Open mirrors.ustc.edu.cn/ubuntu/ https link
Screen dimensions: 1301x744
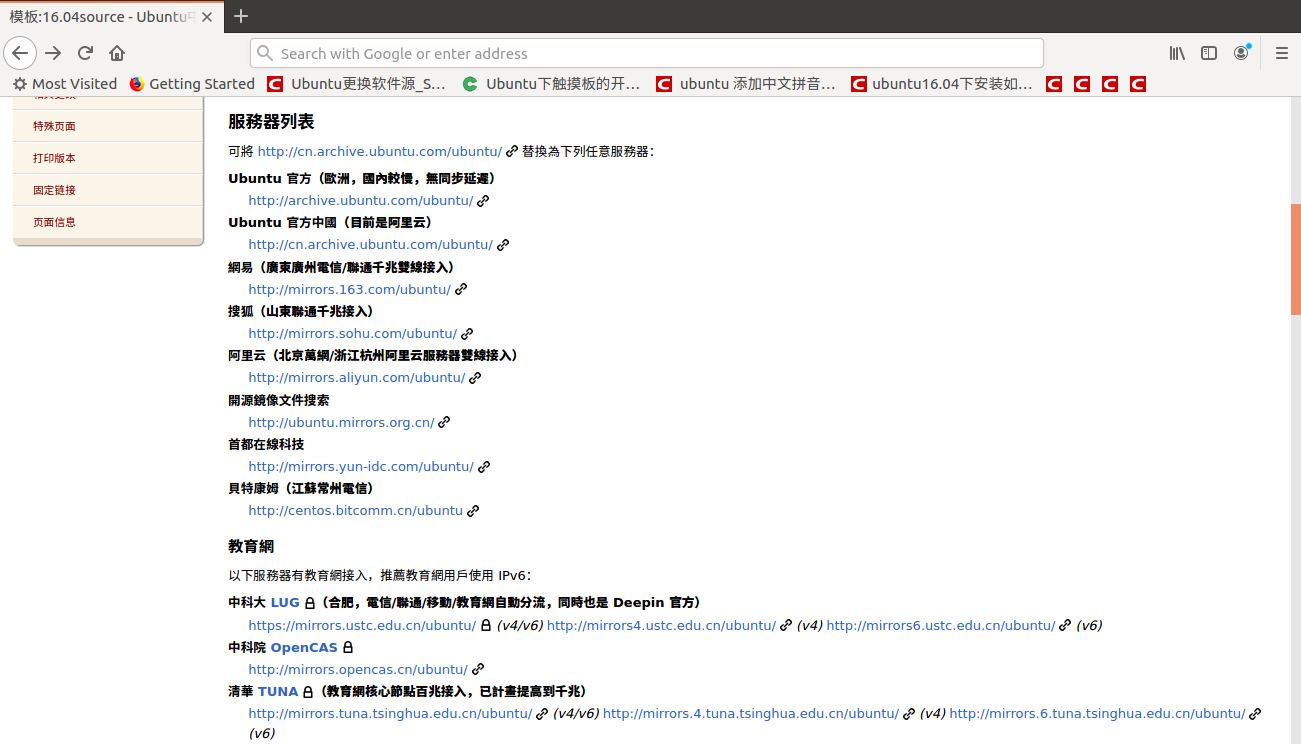coord(362,625)
